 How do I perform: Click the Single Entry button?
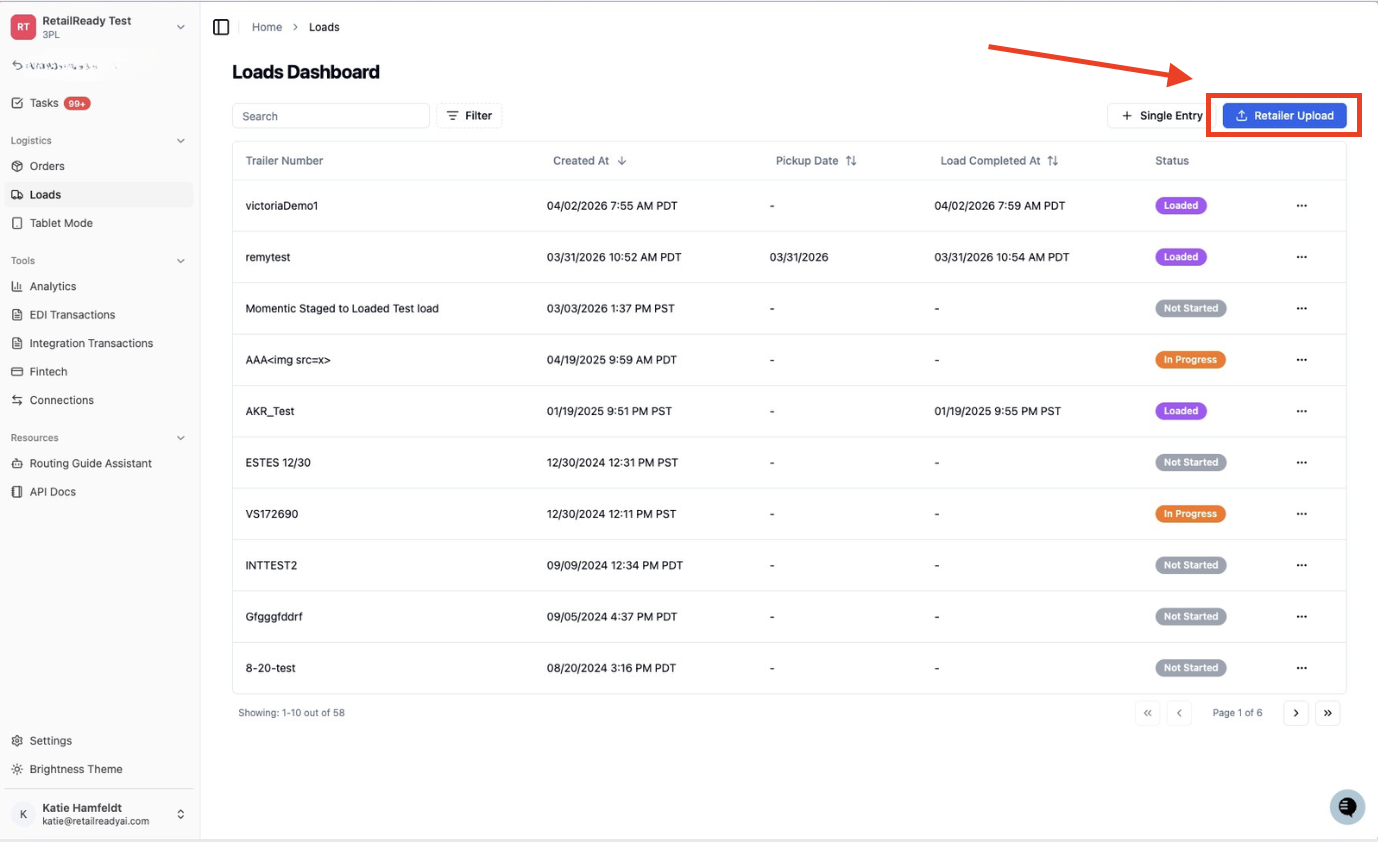pyautogui.click(x=1161, y=116)
